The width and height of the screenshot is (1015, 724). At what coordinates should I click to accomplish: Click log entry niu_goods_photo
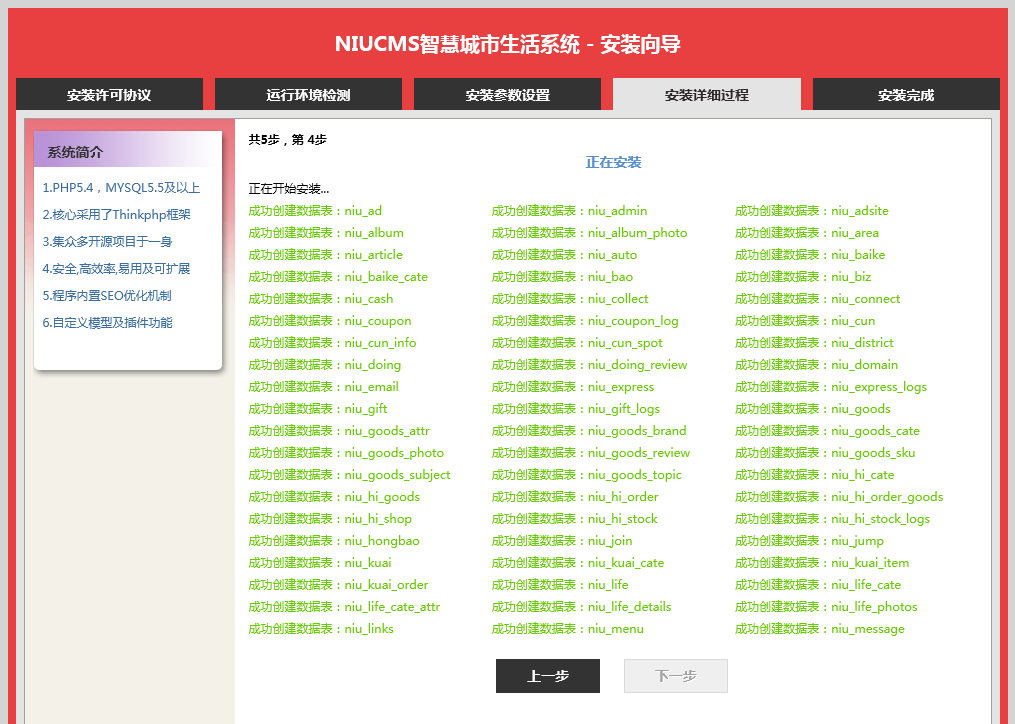(x=346, y=453)
